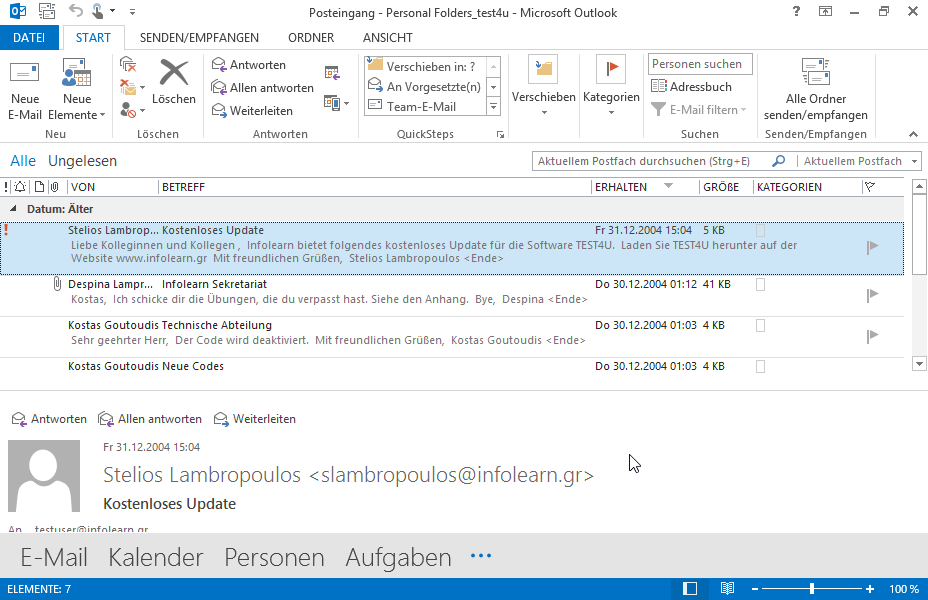This screenshot has height=600, width=928.
Task: Click the meeting reply icon
Action: [x=332, y=73]
